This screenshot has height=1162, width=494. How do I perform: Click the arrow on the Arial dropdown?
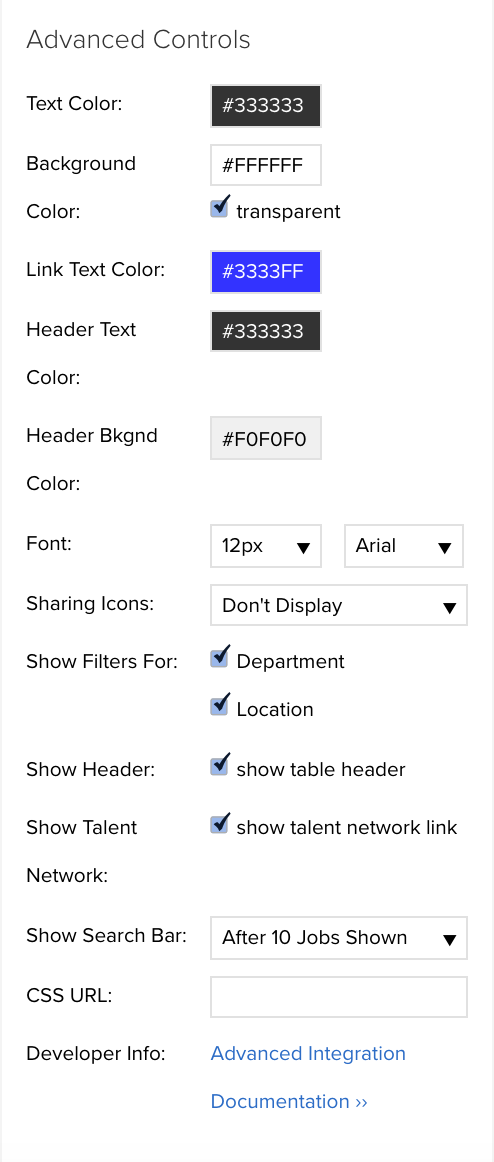tap(444, 548)
